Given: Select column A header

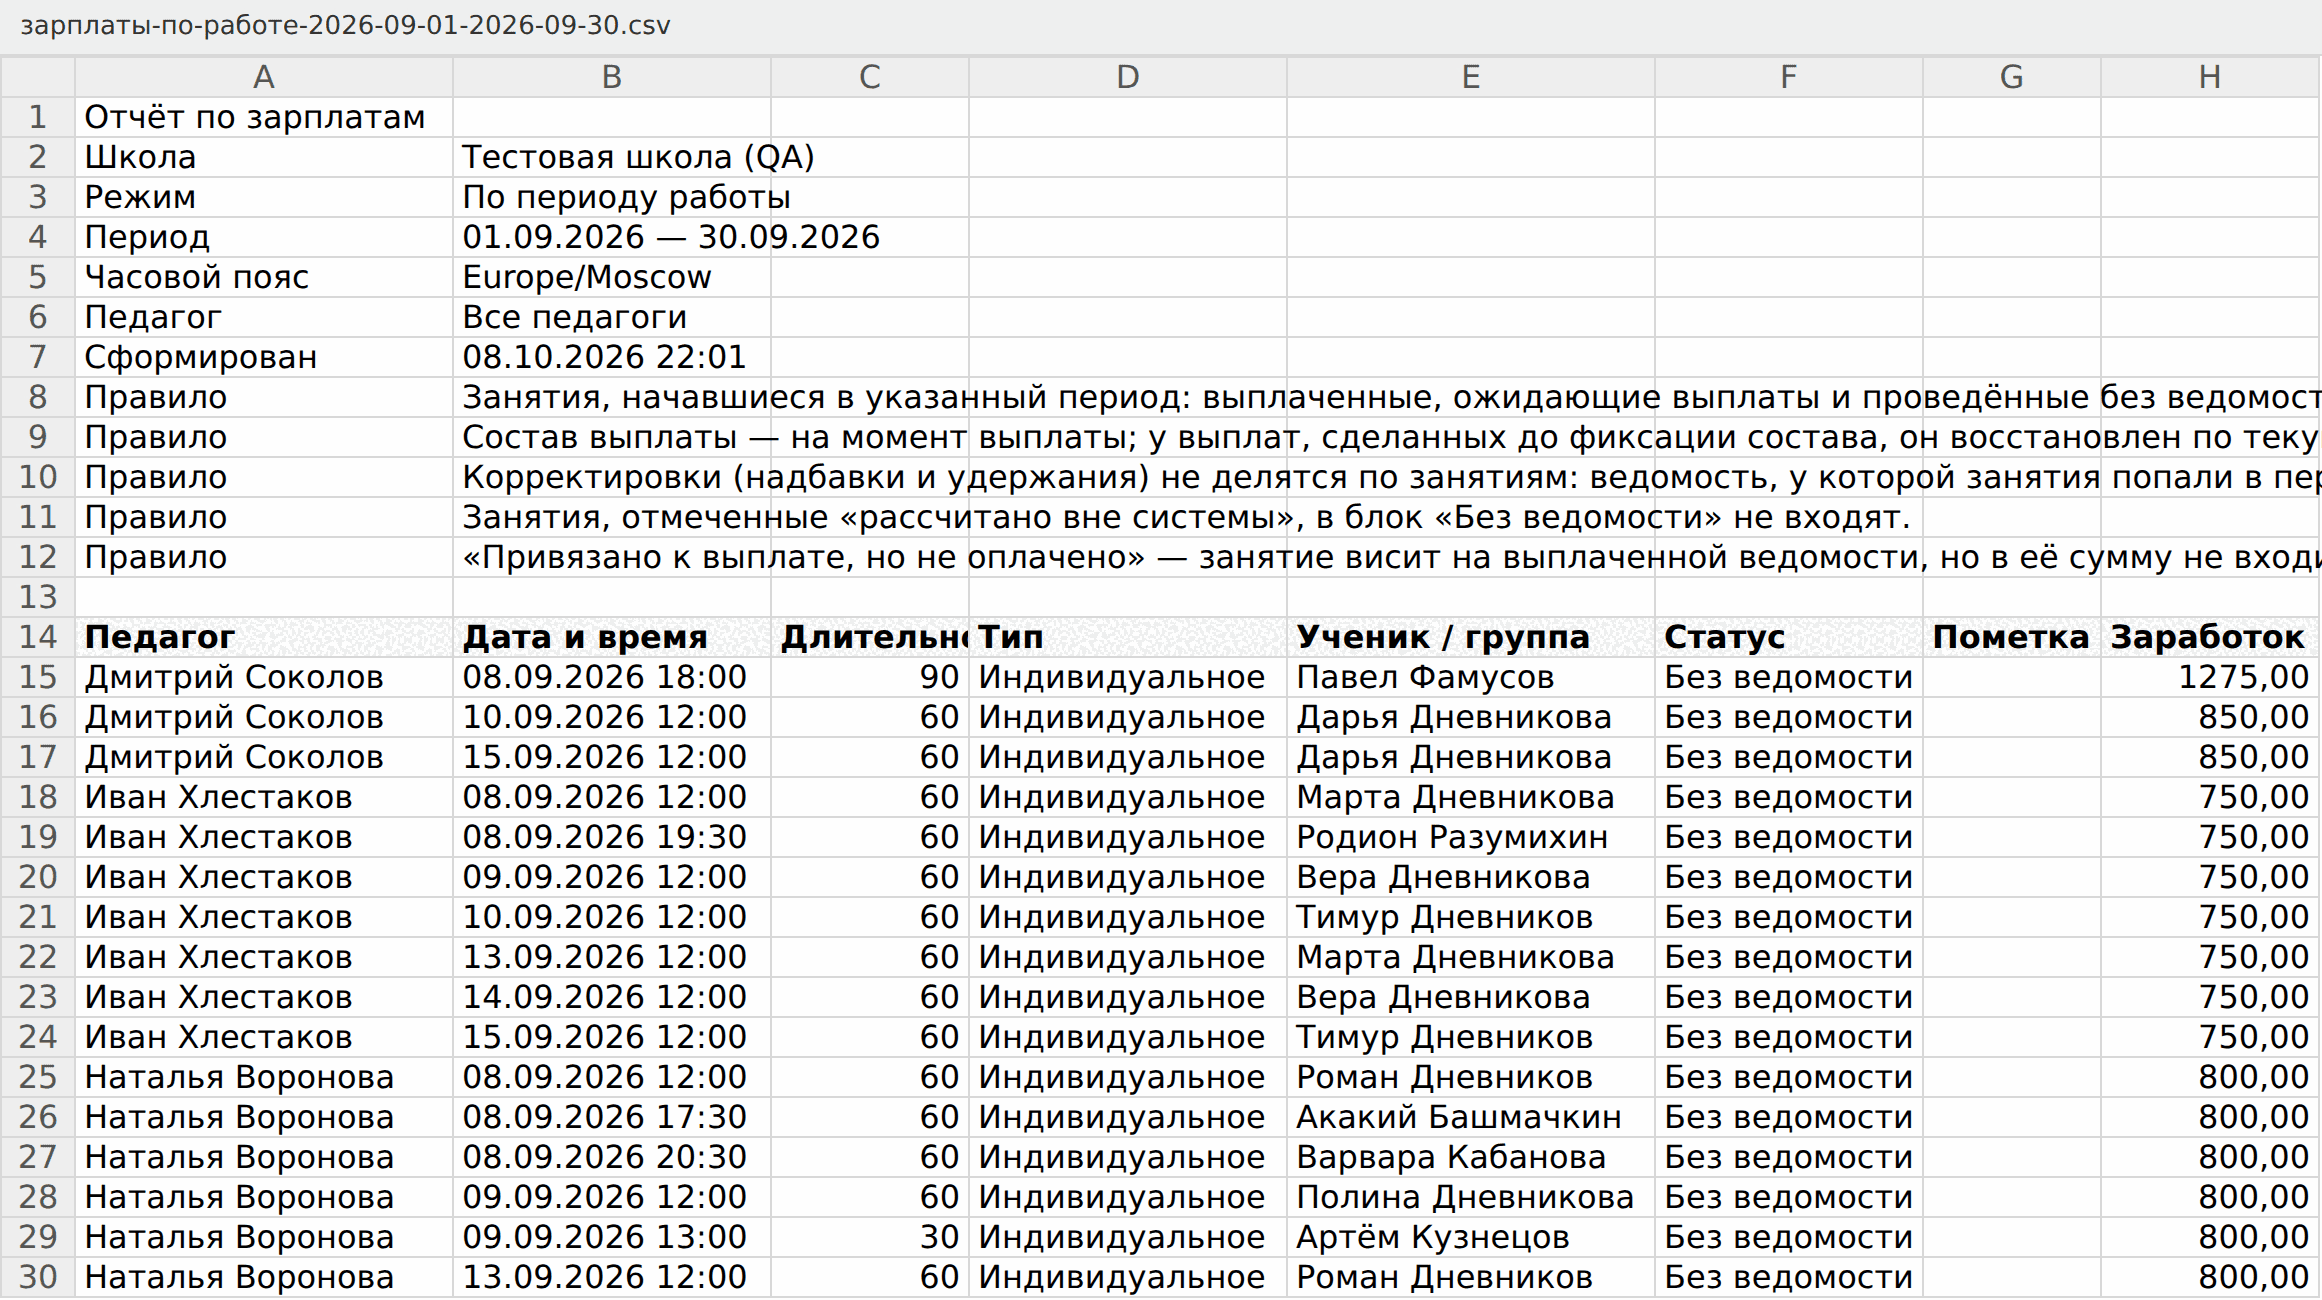Looking at the screenshot, I should 264,77.
